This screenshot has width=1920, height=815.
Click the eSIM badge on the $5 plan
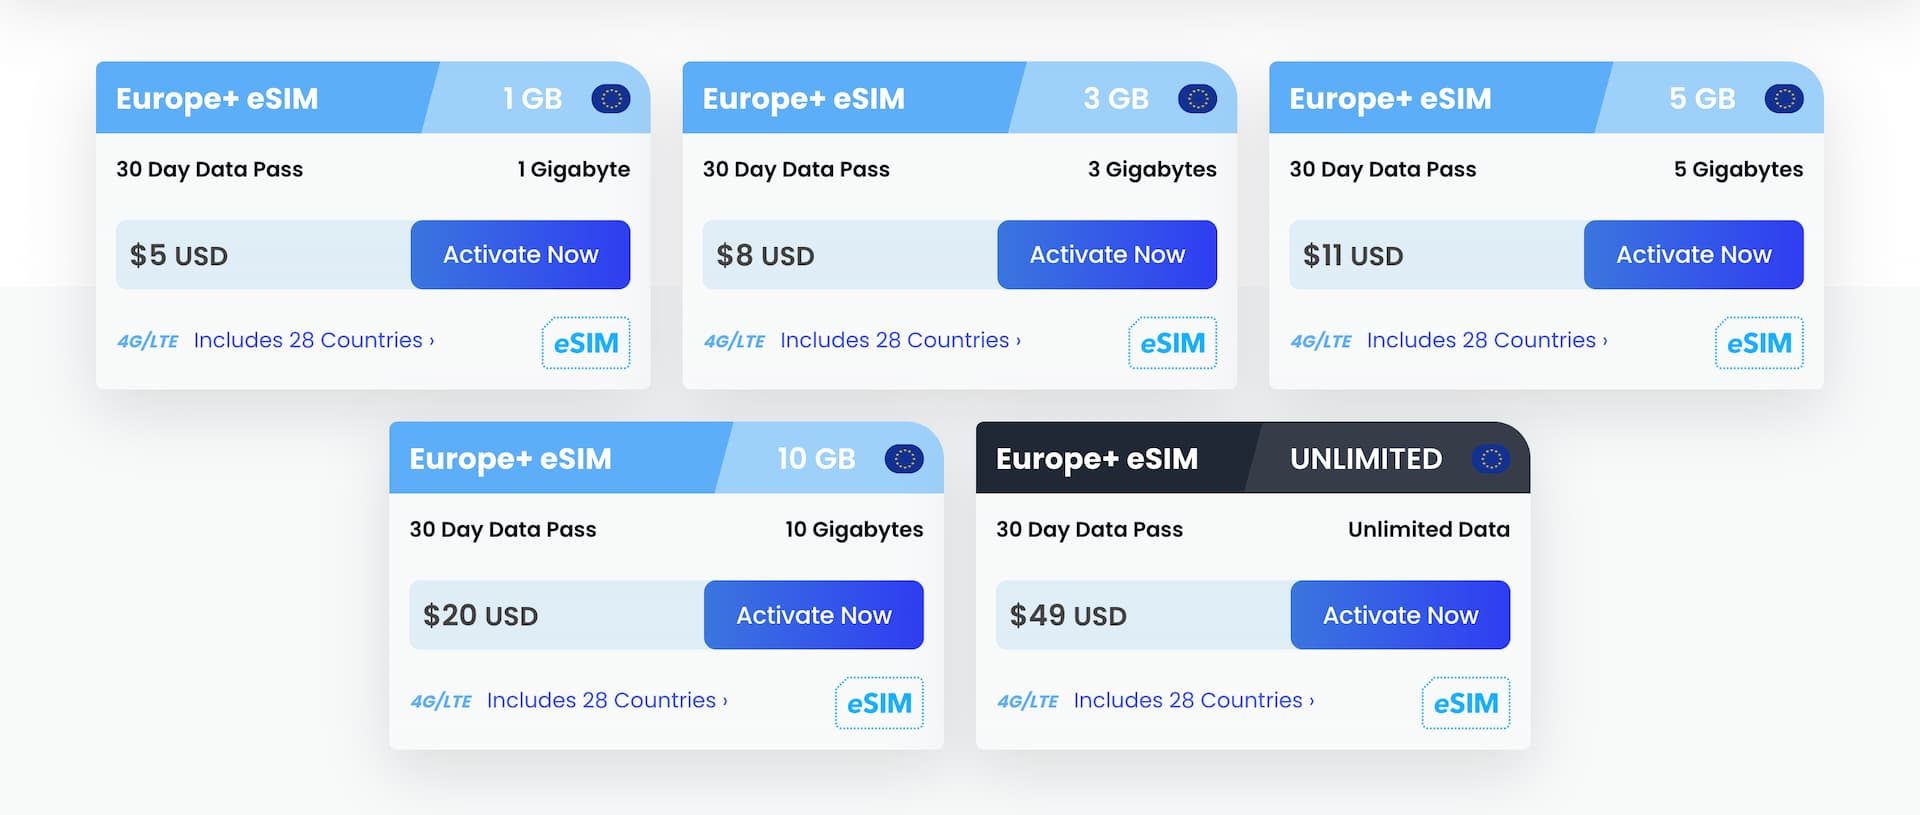point(586,343)
